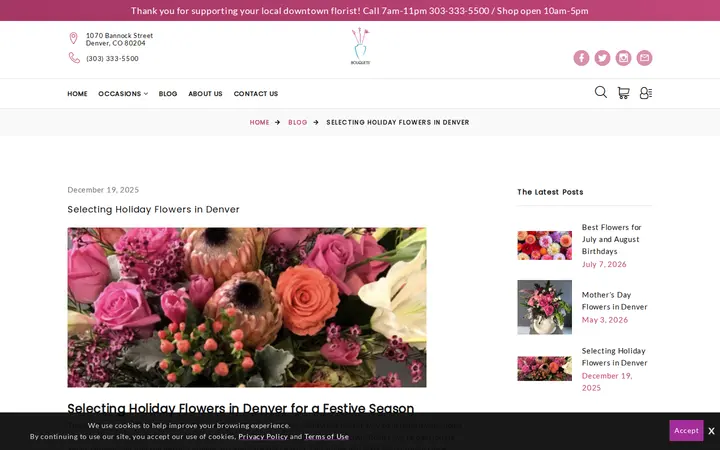Click Home breadcrumb link
This screenshot has height=450, width=720.
259,123
